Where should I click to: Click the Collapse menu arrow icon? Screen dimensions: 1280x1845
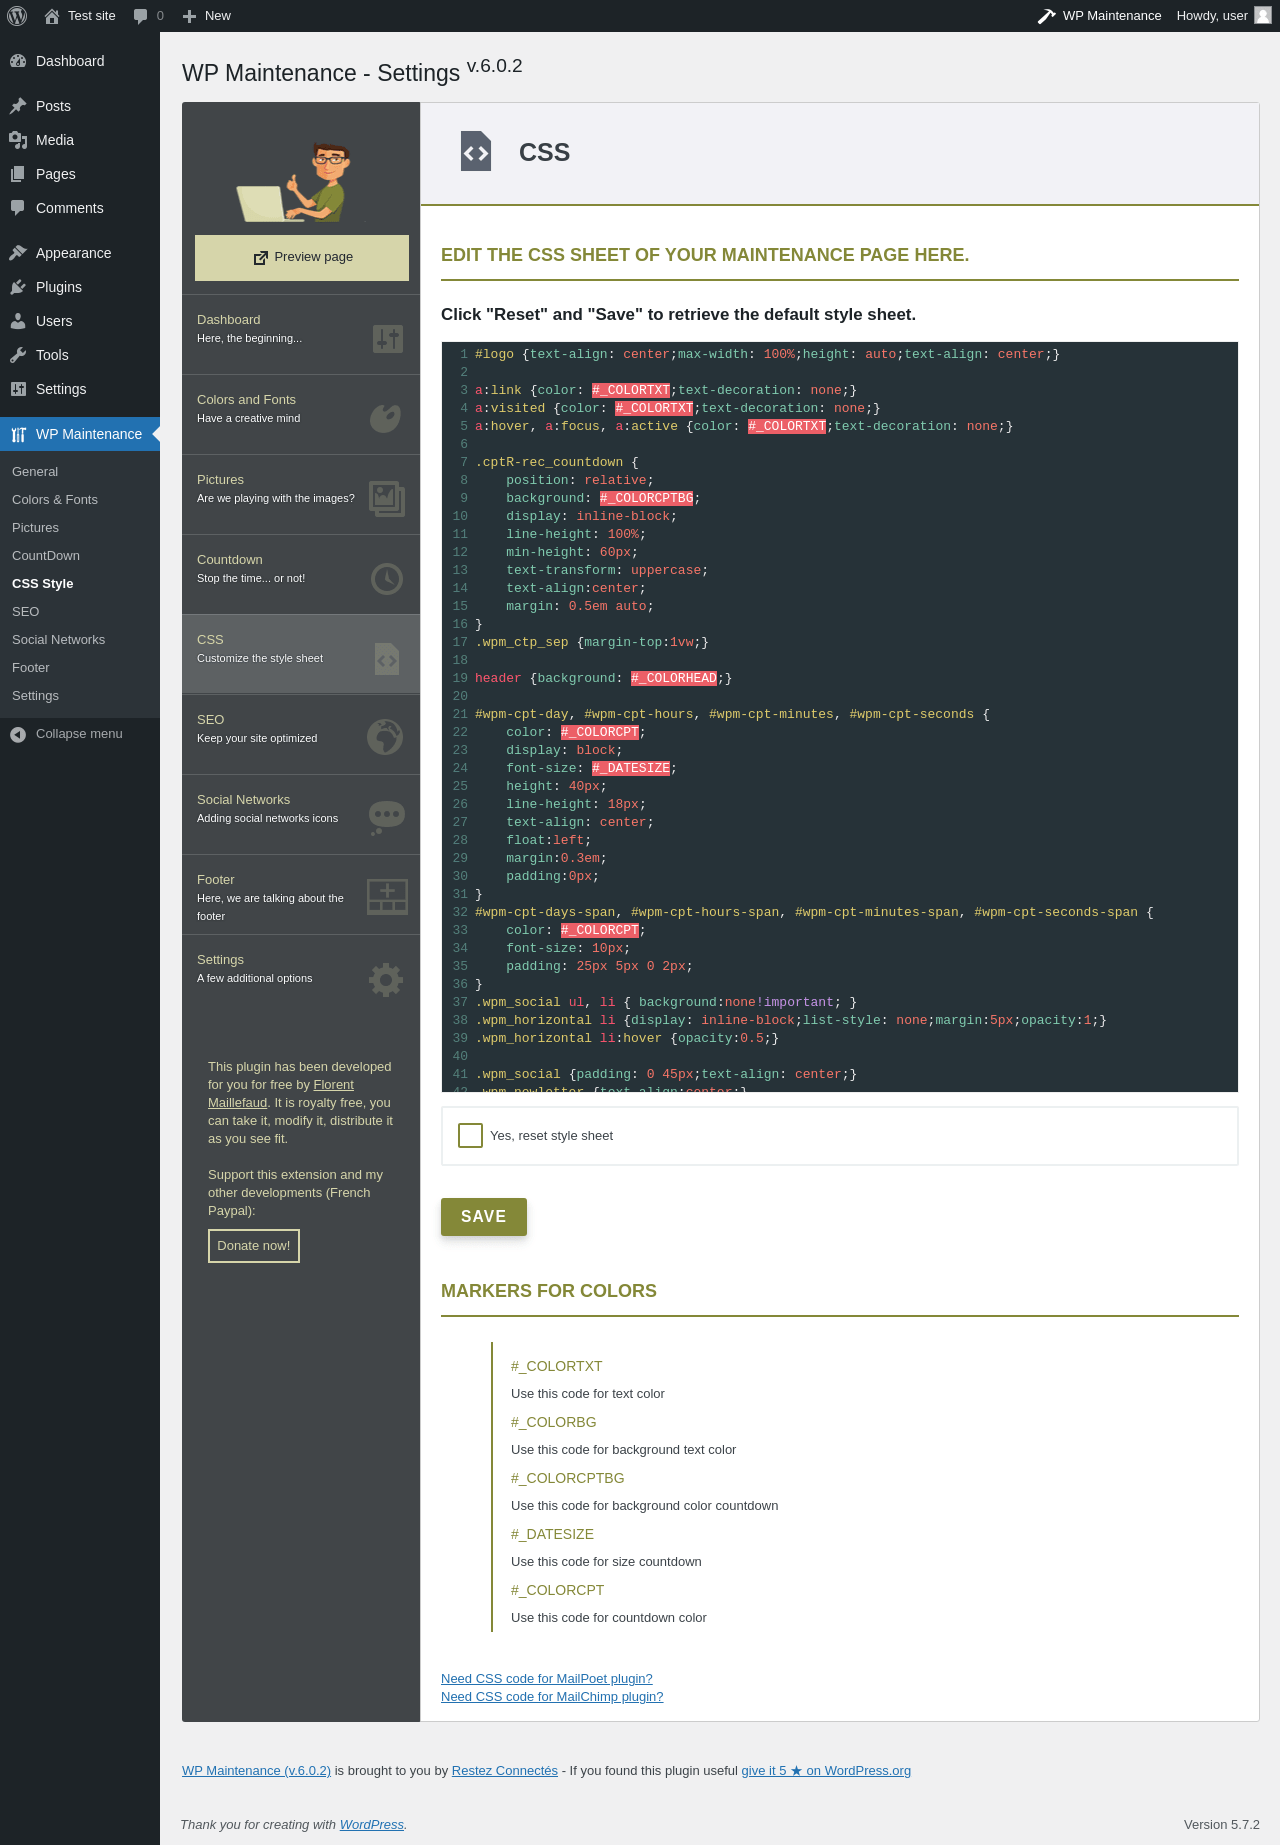[x=18, y=734]
